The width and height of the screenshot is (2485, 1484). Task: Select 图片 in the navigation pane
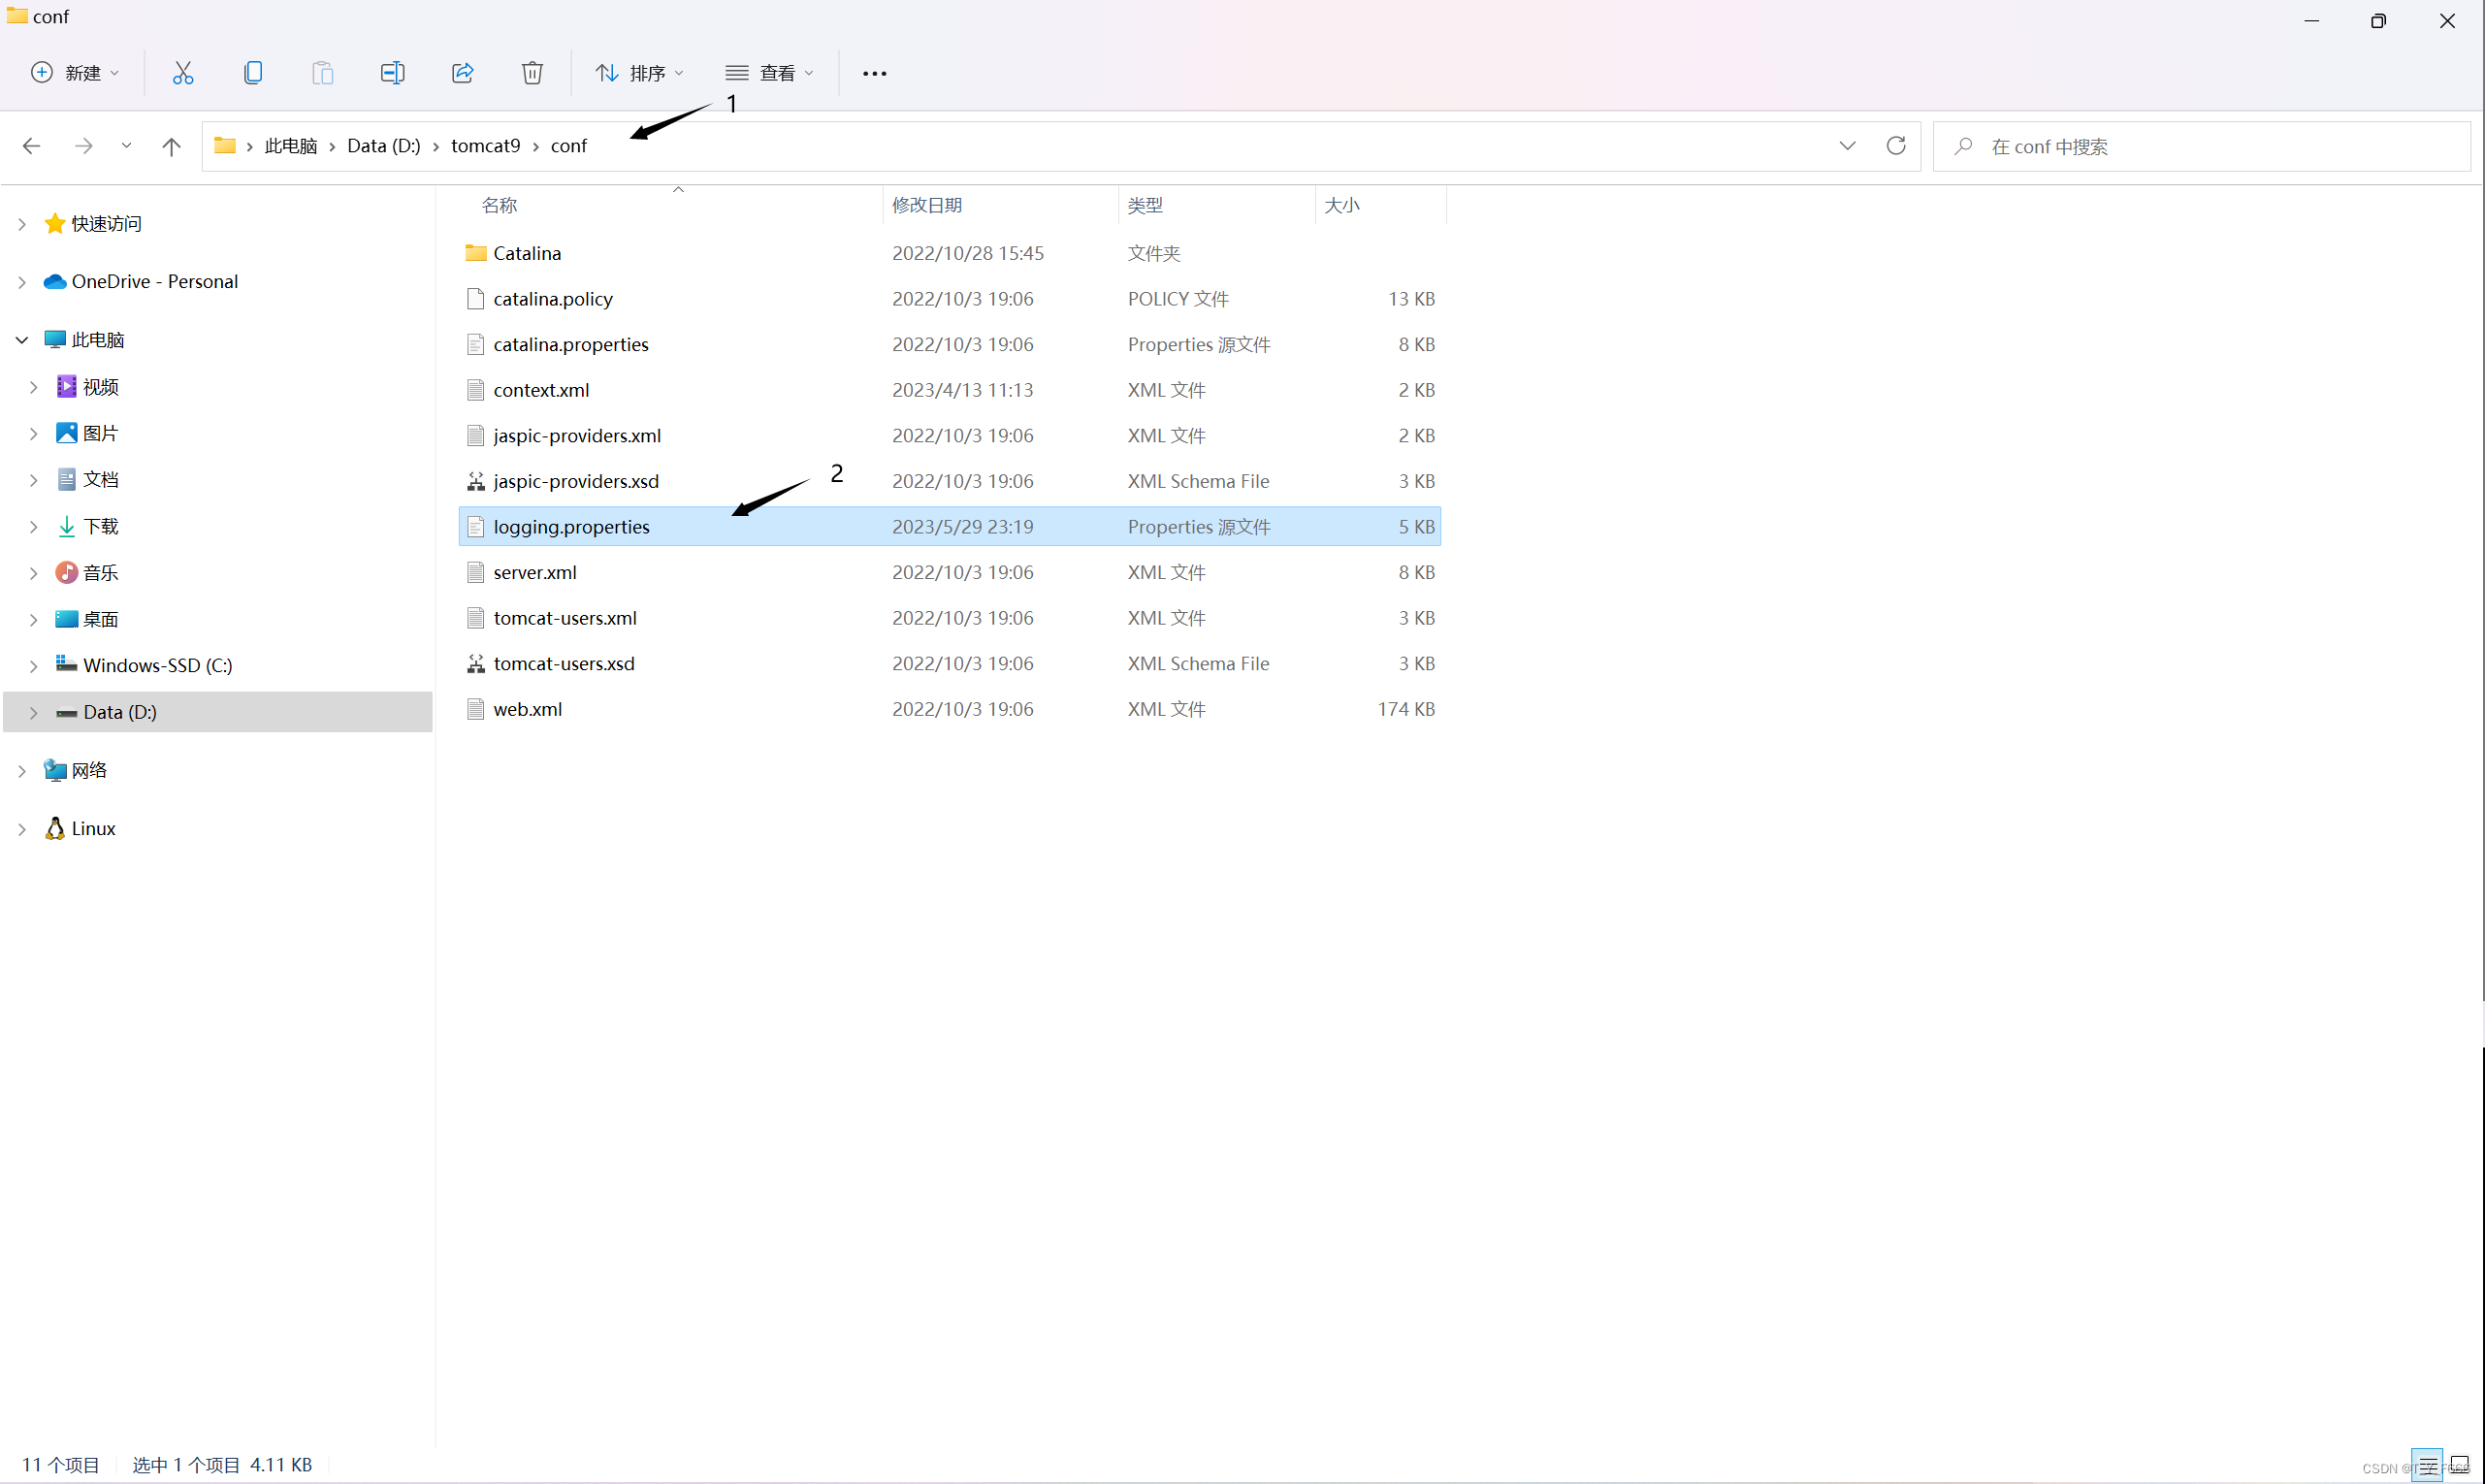(100, 433)
